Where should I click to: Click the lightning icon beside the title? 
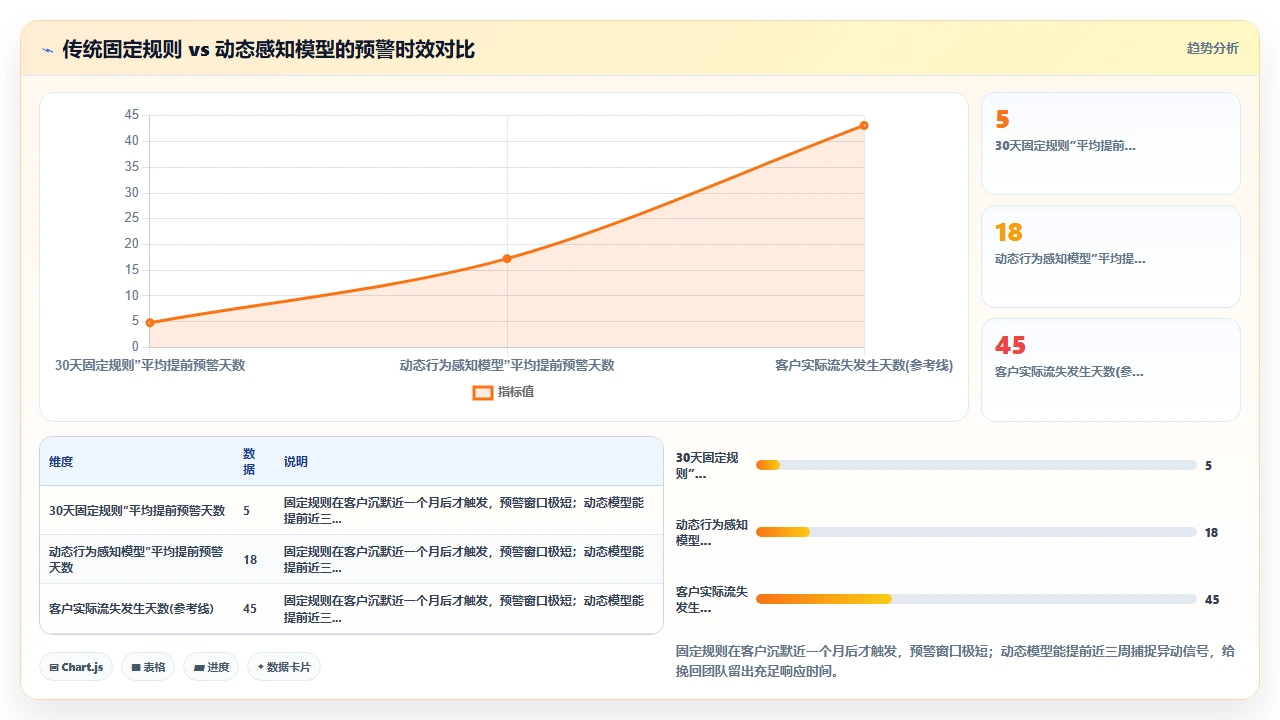click(x=48, y=49)
